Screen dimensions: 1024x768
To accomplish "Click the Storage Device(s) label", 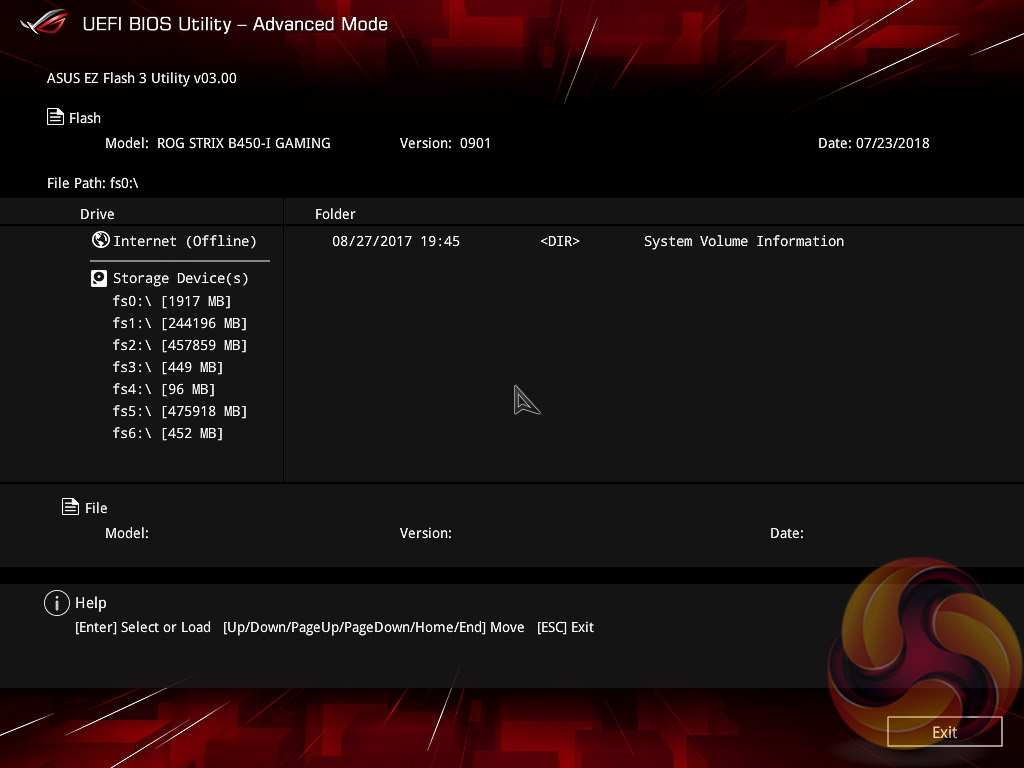I will point(181,278).
